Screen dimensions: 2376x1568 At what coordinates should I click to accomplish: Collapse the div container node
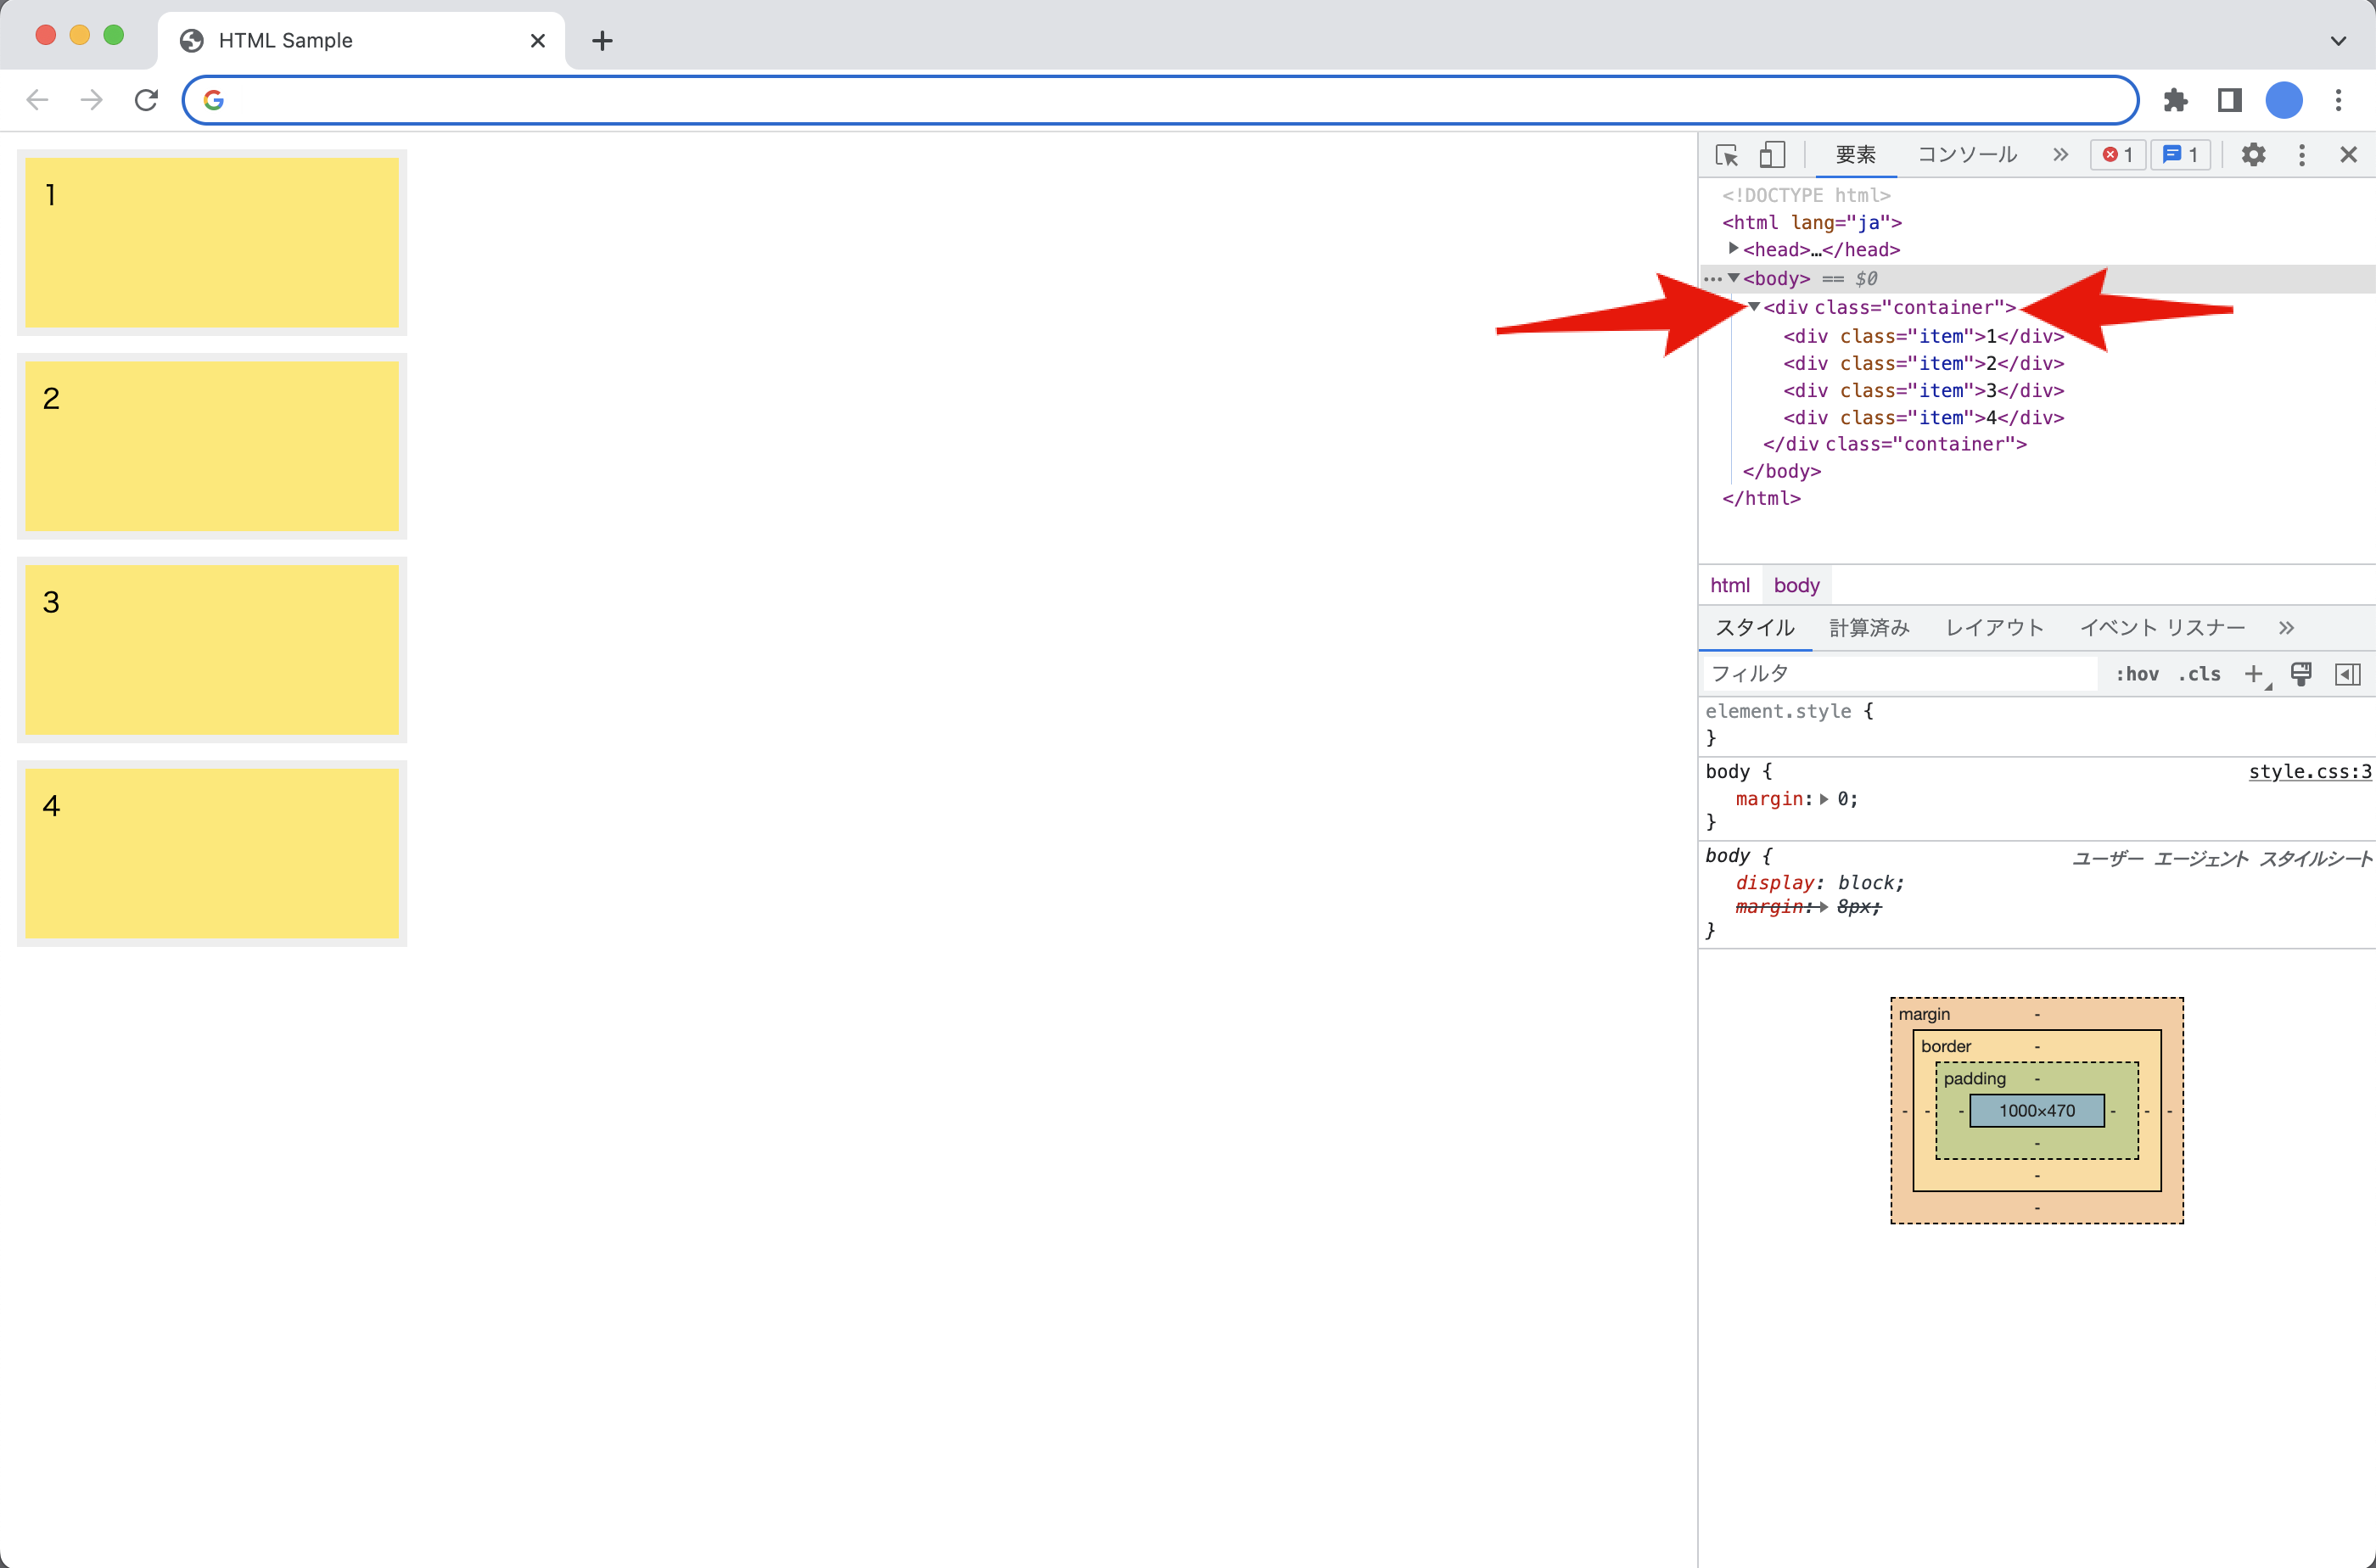1753,307
